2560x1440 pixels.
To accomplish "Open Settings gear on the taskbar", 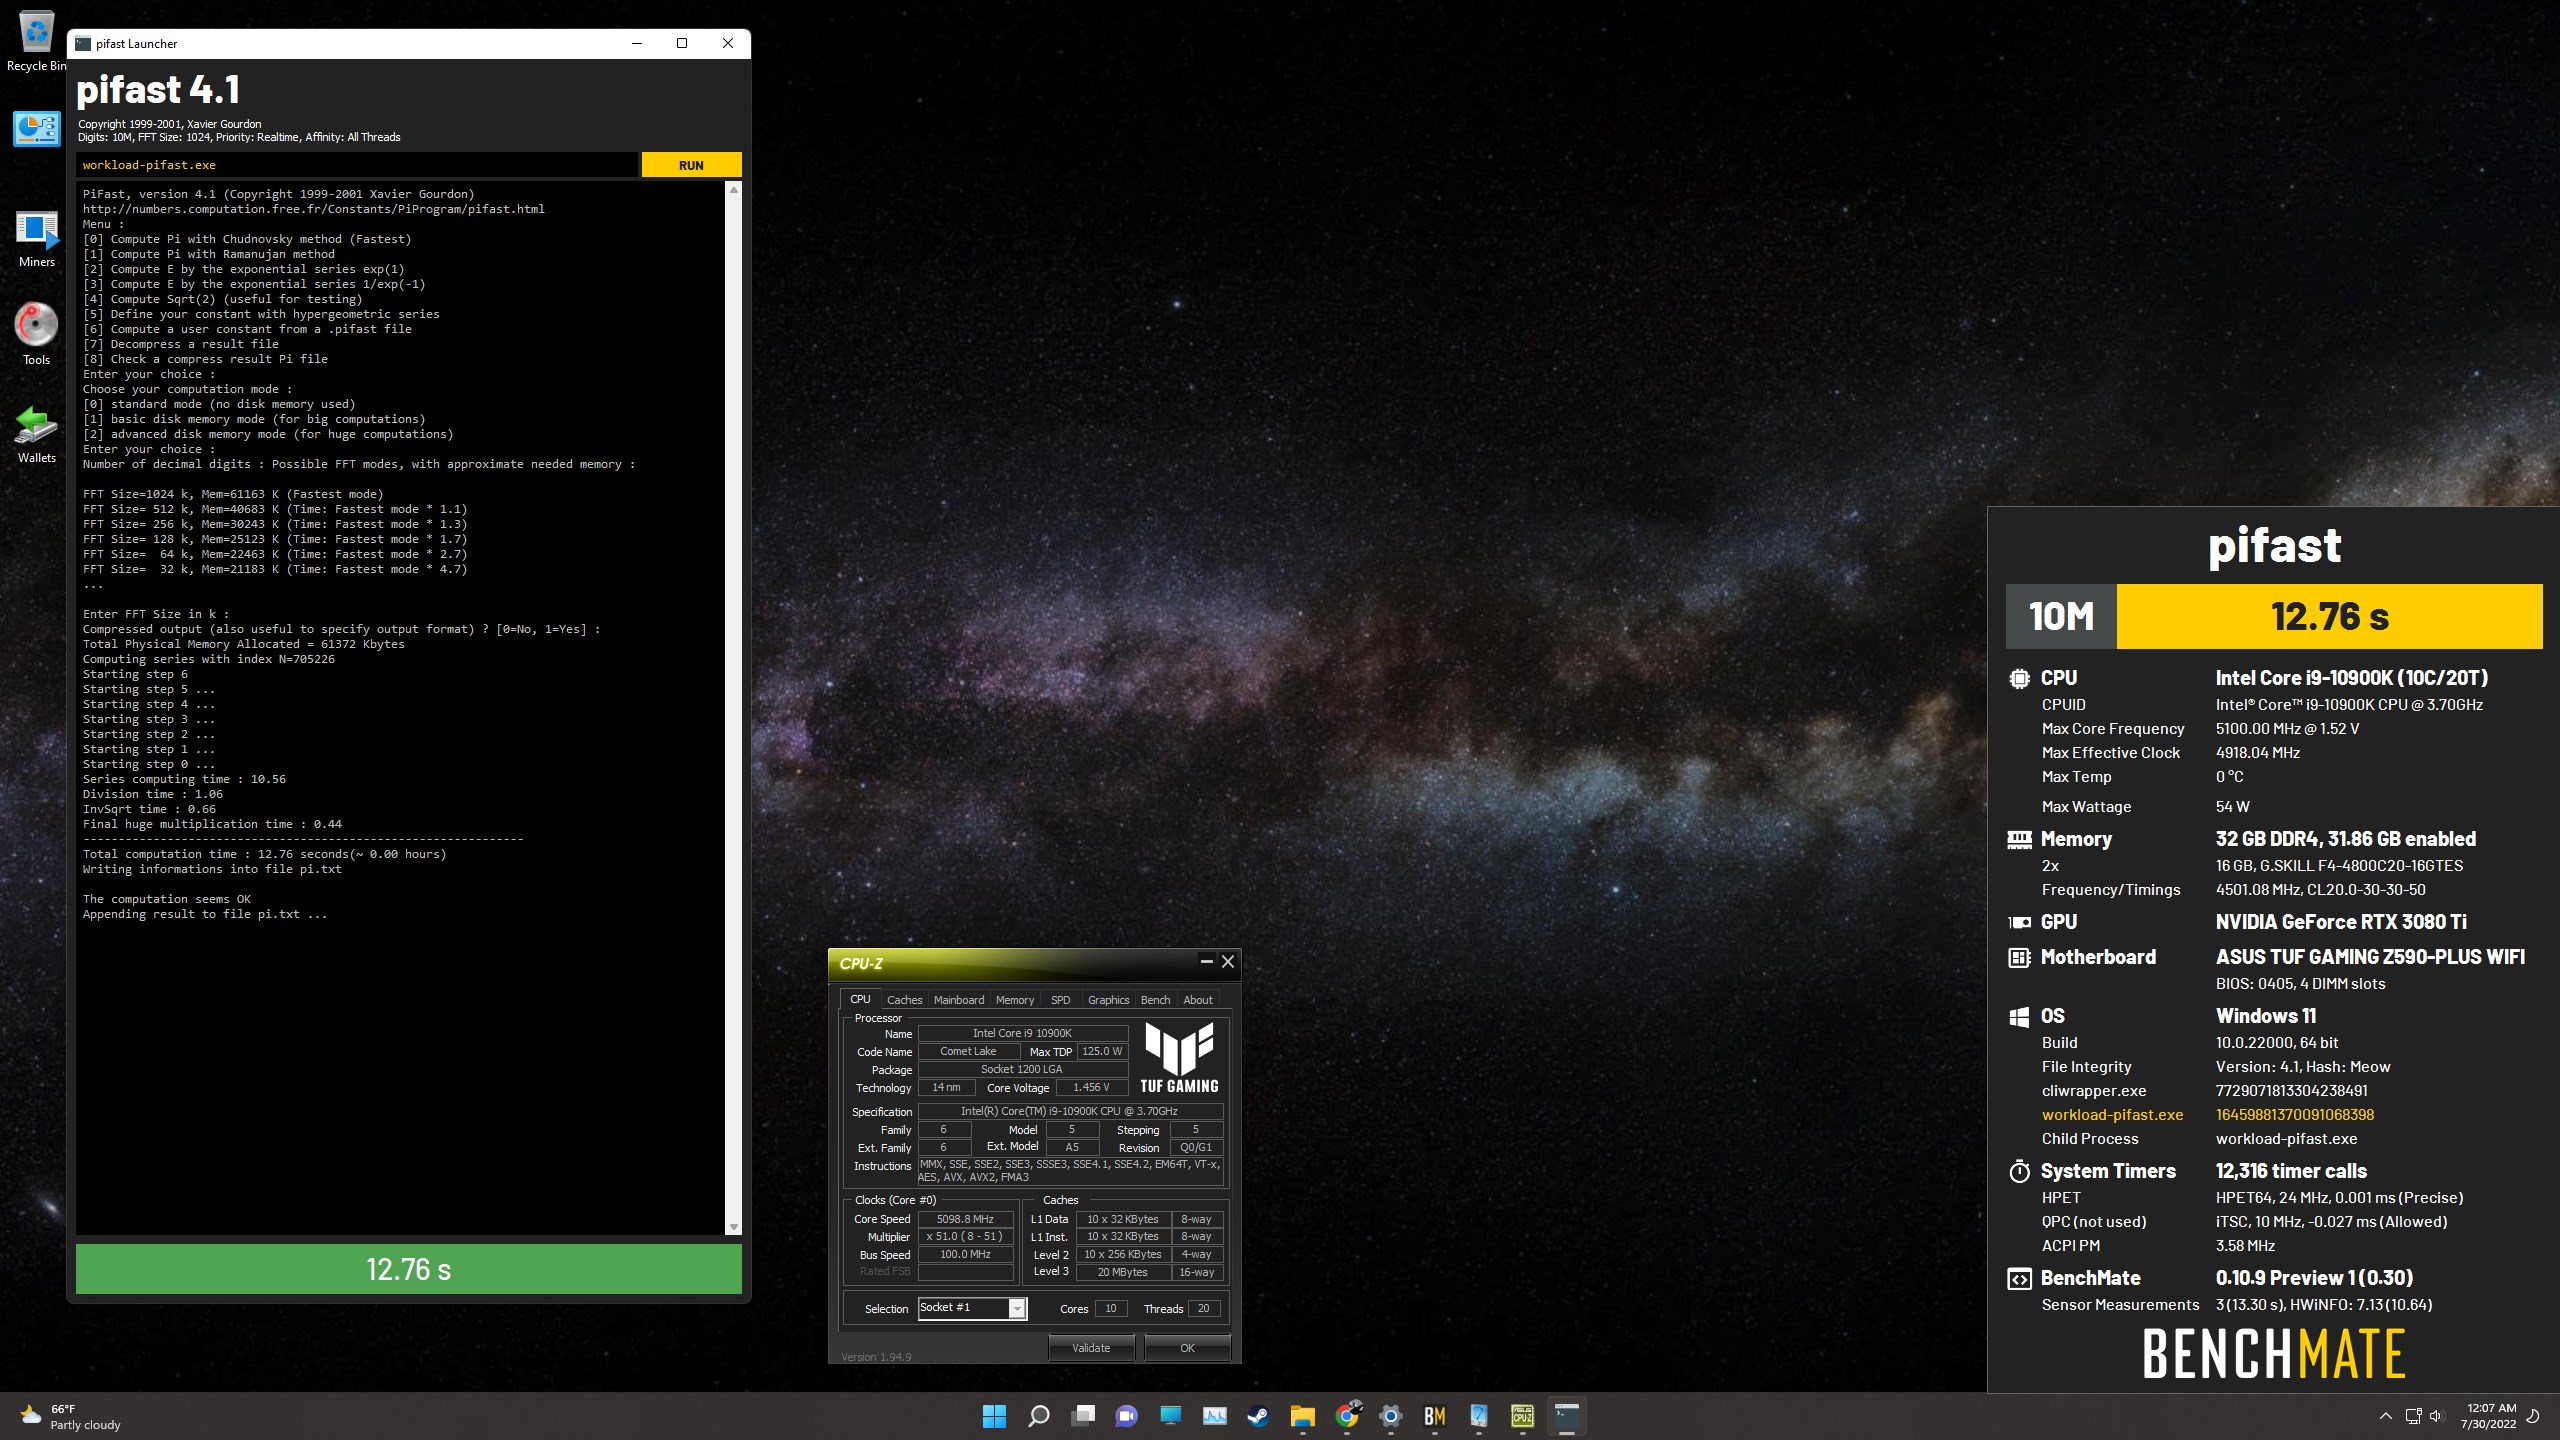I will [x=1391, y=1416].
